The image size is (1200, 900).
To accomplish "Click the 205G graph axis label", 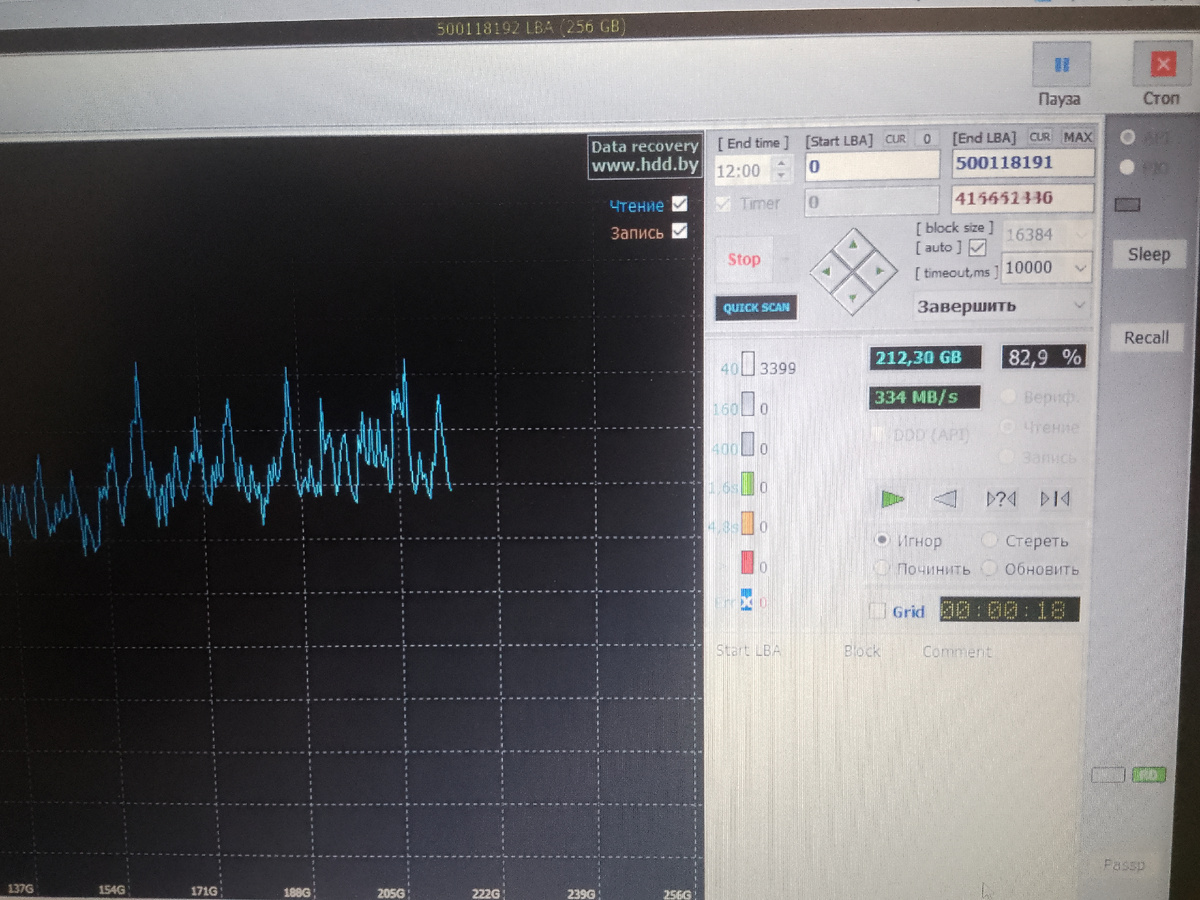I will [x=391, y=892].
